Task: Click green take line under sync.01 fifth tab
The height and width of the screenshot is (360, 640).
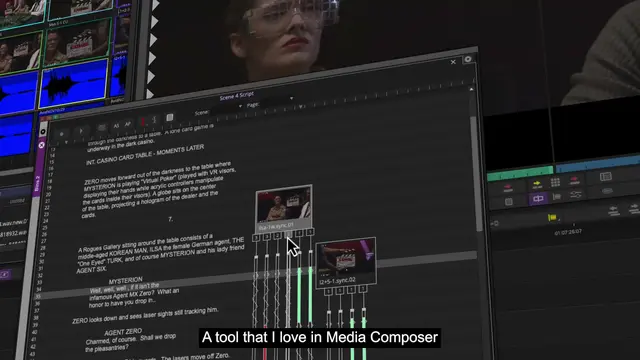Action: click(x=299, y=294)
